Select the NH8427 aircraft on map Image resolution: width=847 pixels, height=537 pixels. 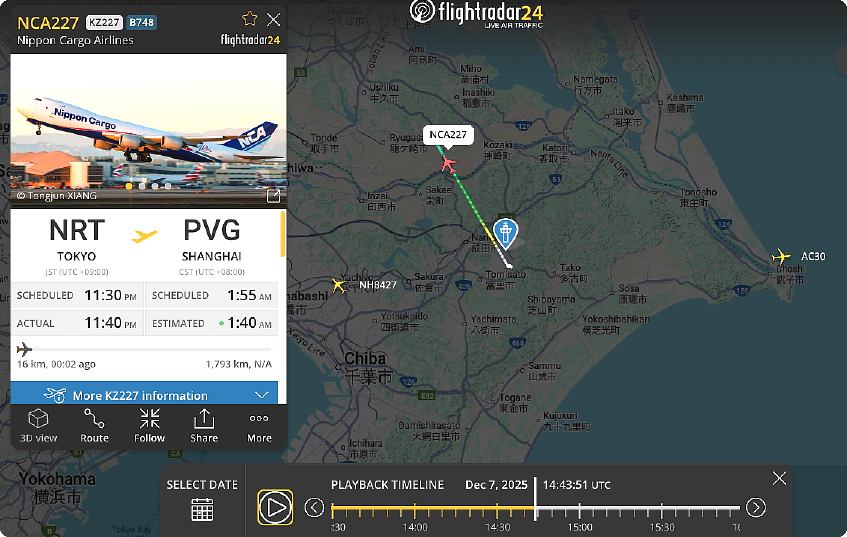click(339, 285)
